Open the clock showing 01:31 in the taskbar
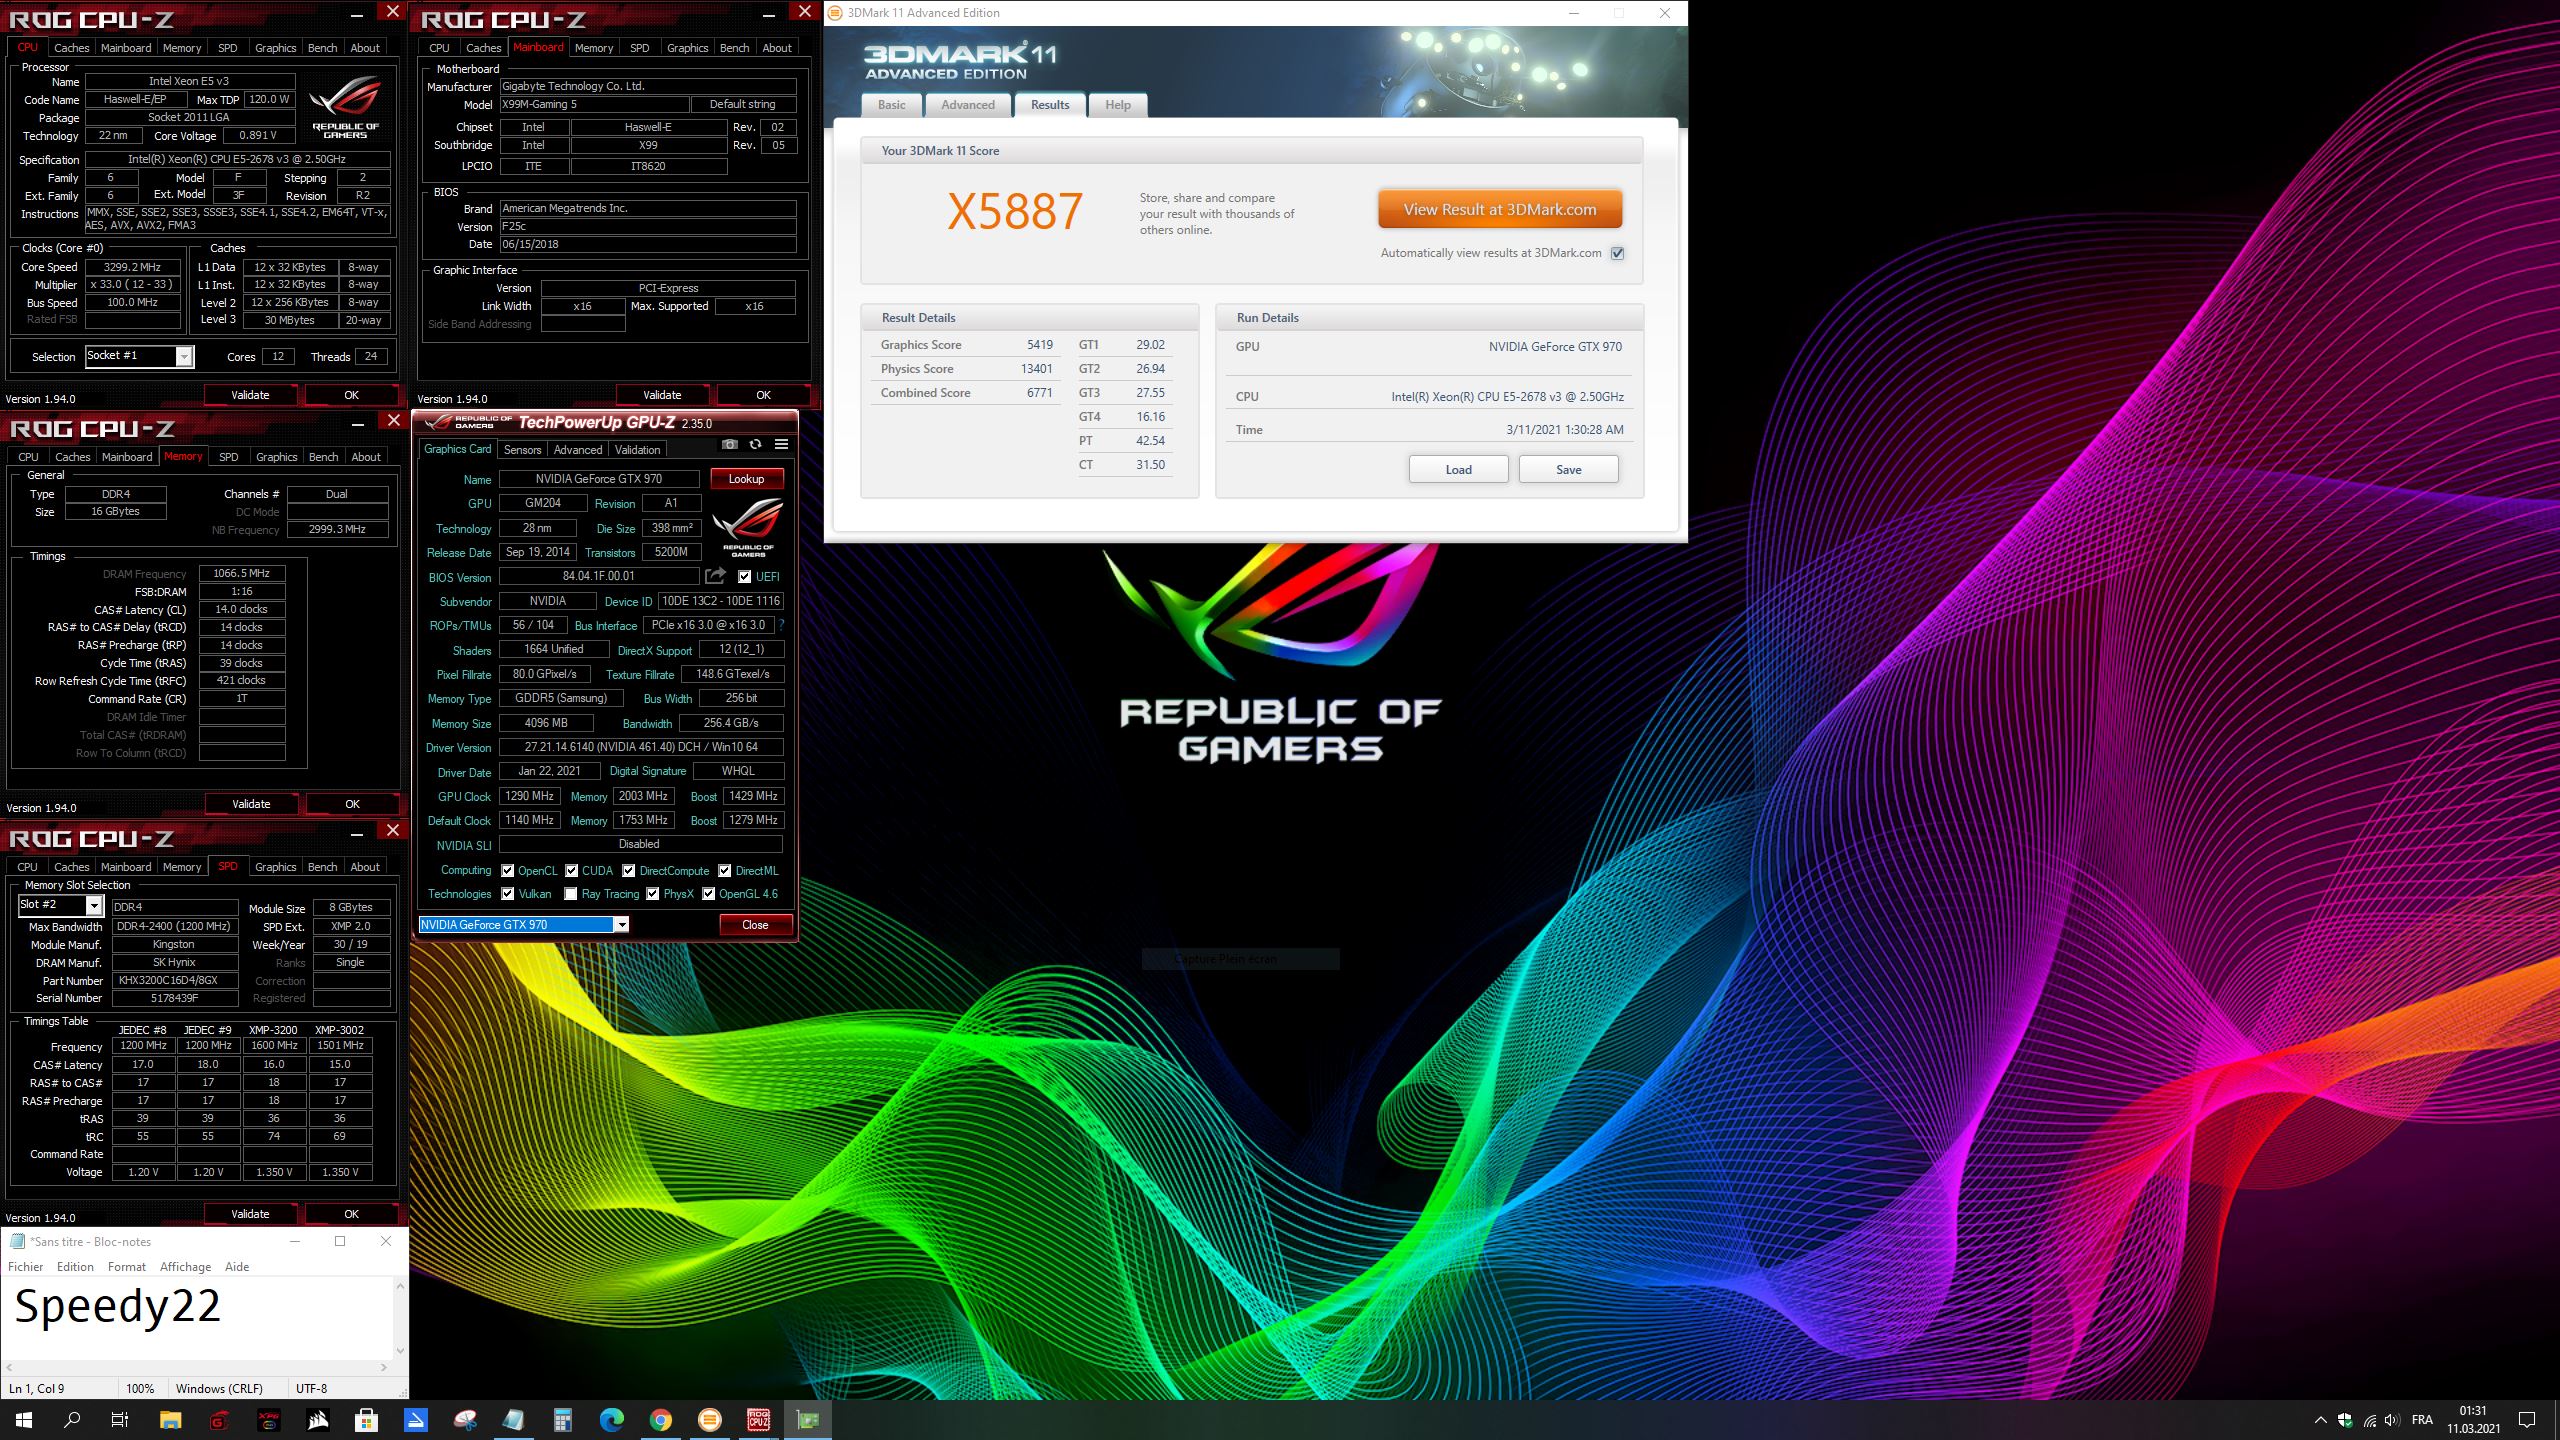The image size is (2560, 1440). [x=2473, y=1420]
